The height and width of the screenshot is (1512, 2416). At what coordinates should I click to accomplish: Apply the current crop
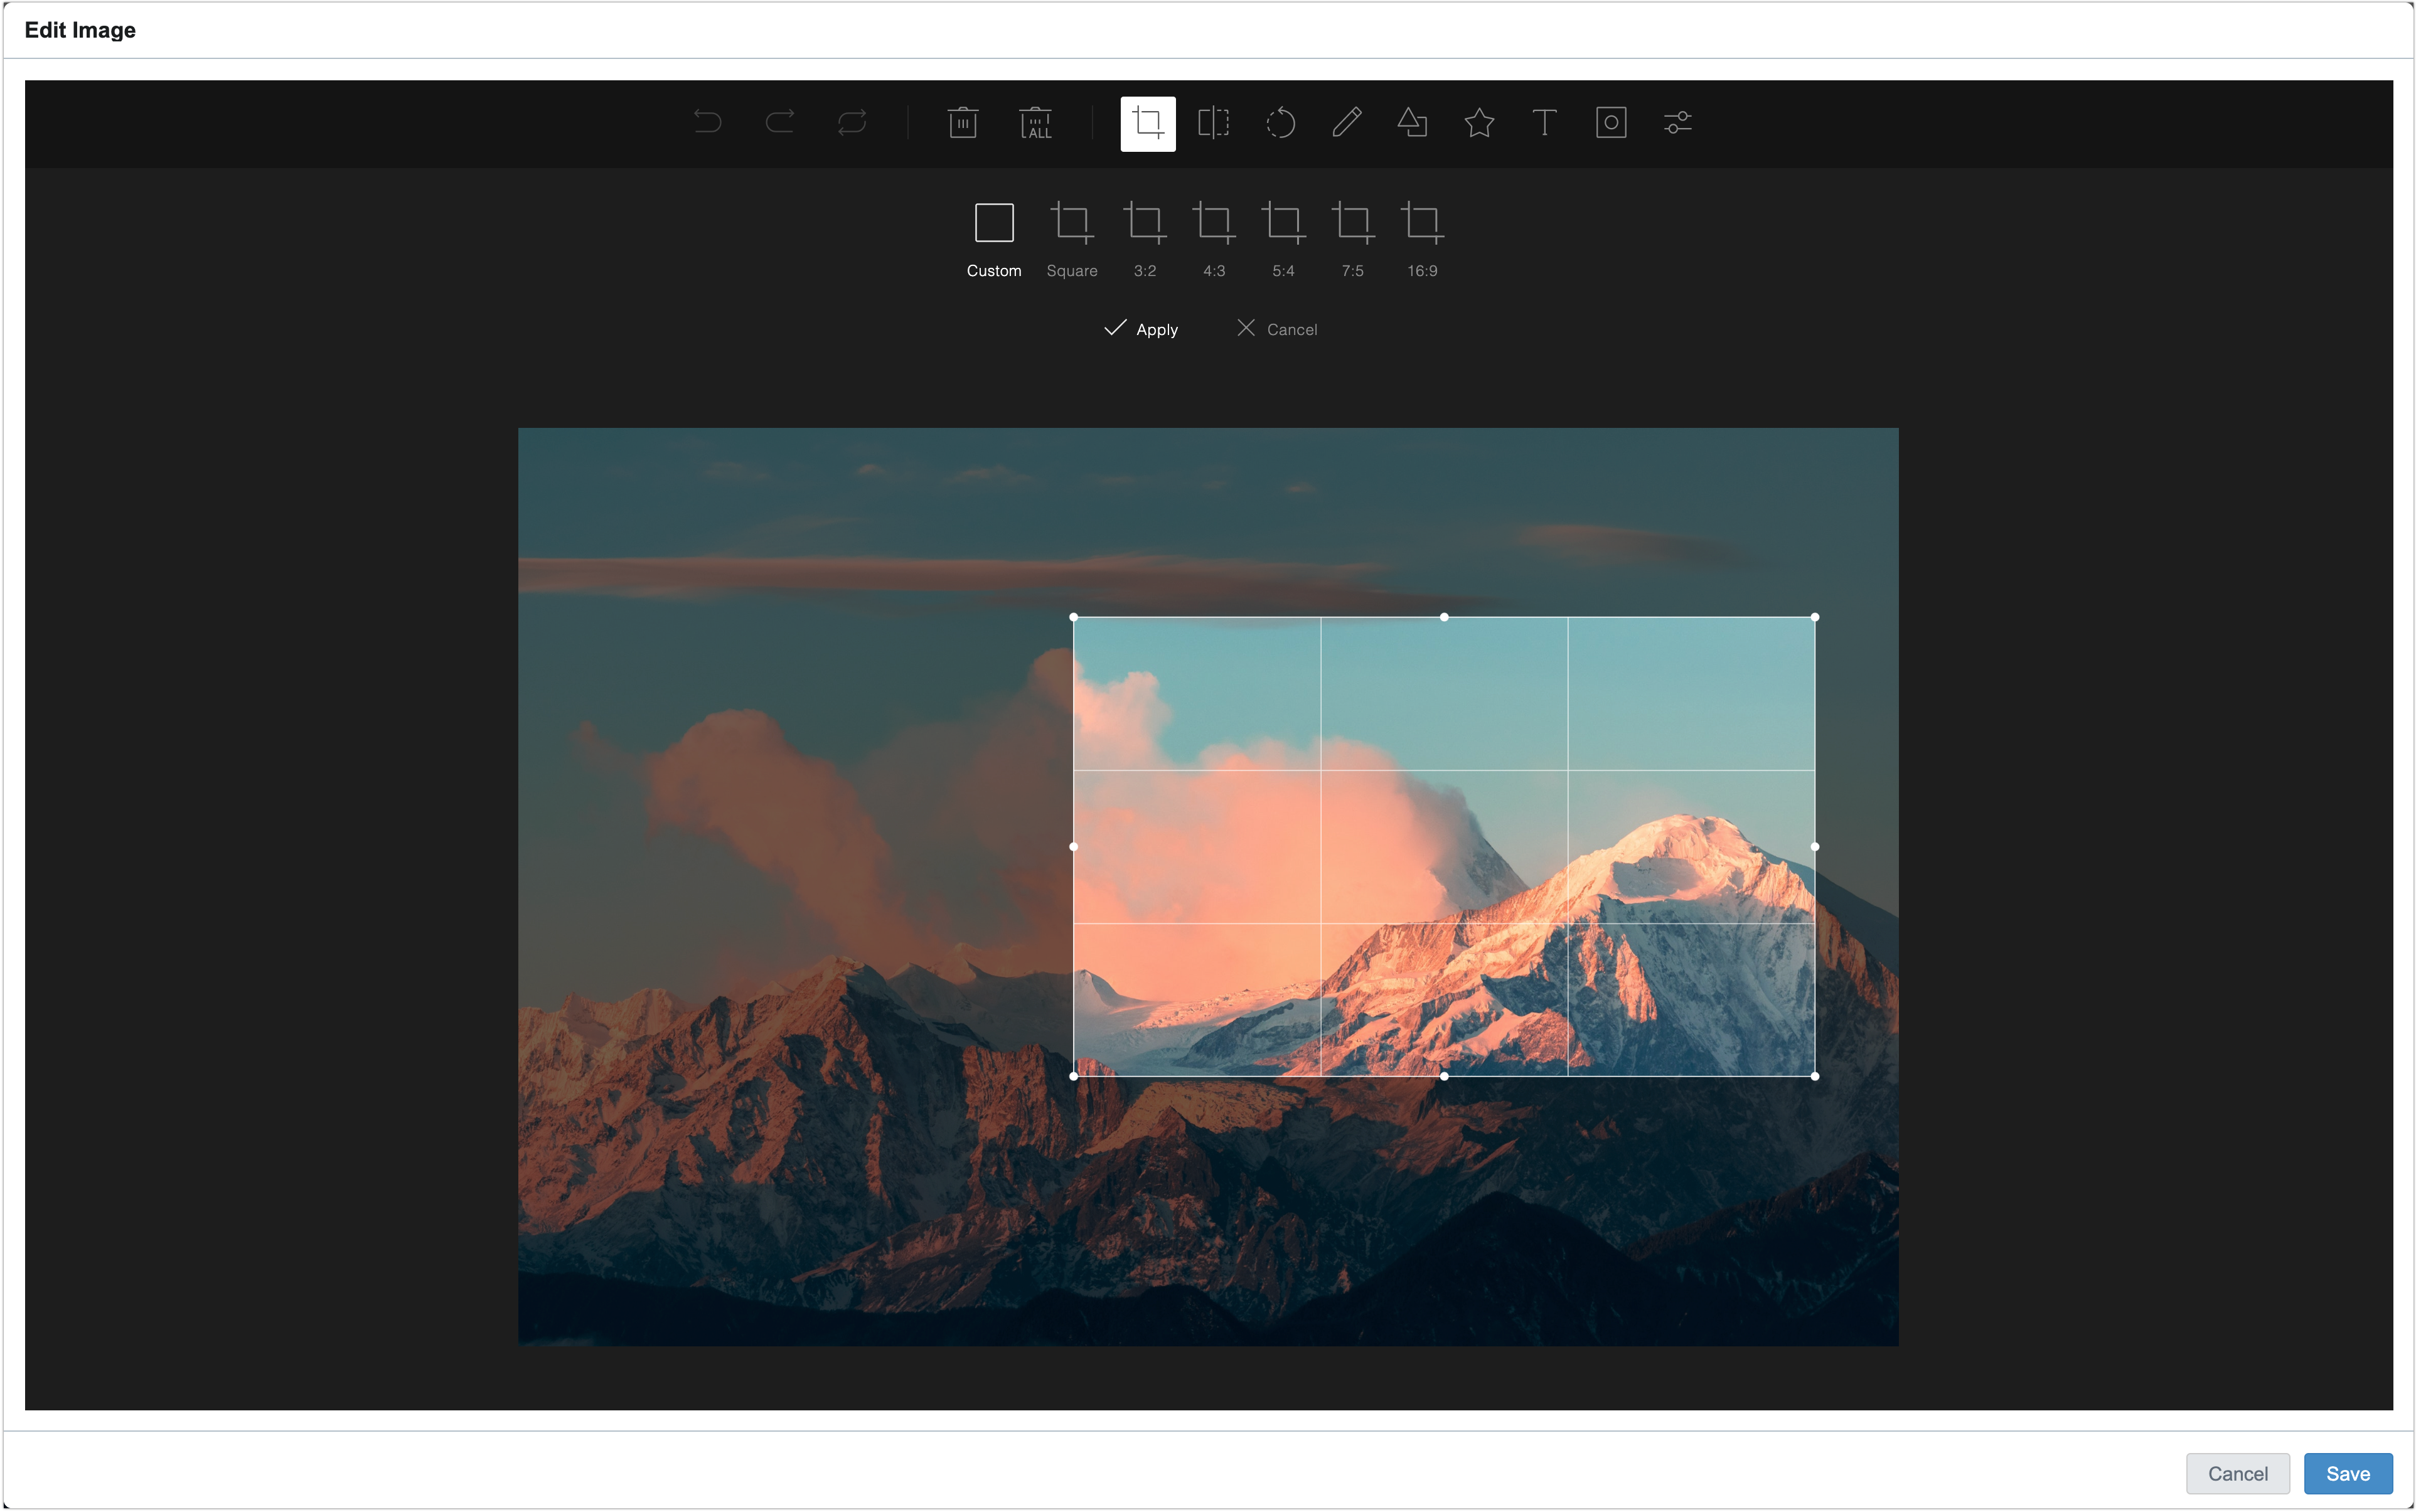pos(1143,328)
